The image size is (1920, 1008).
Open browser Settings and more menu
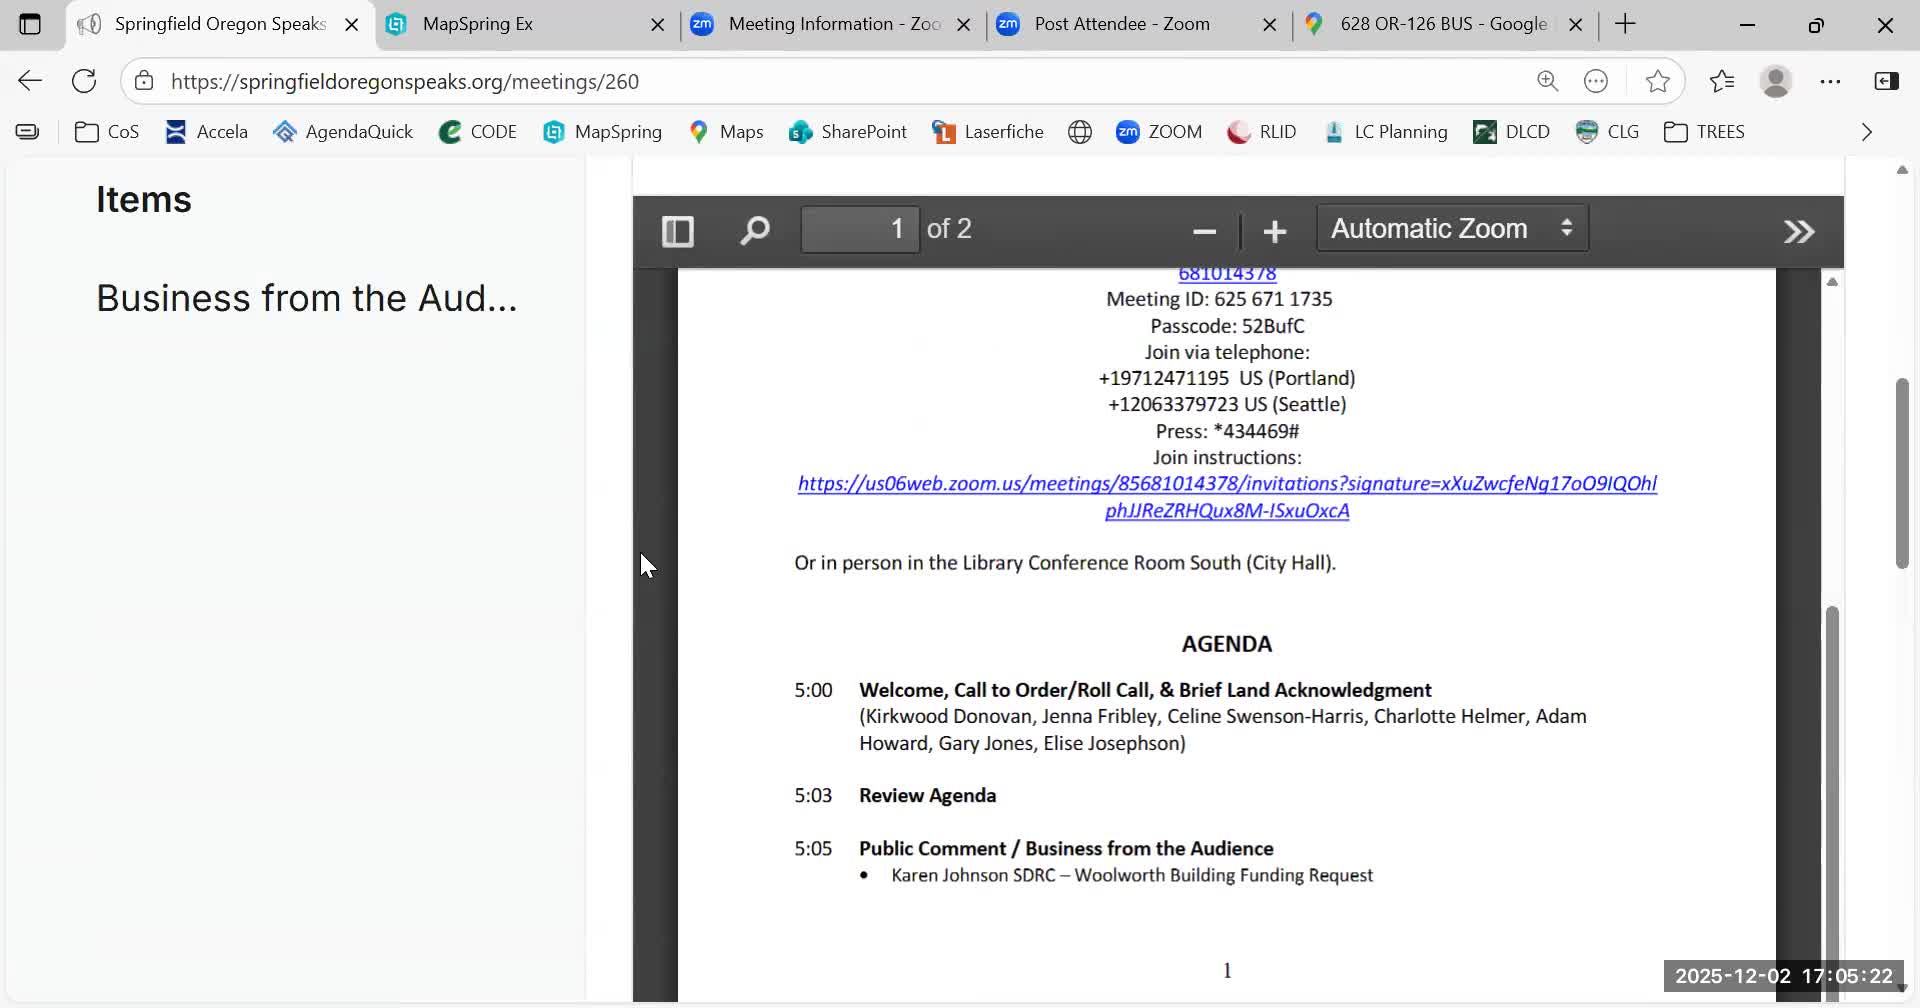(x=1830, y=81)
